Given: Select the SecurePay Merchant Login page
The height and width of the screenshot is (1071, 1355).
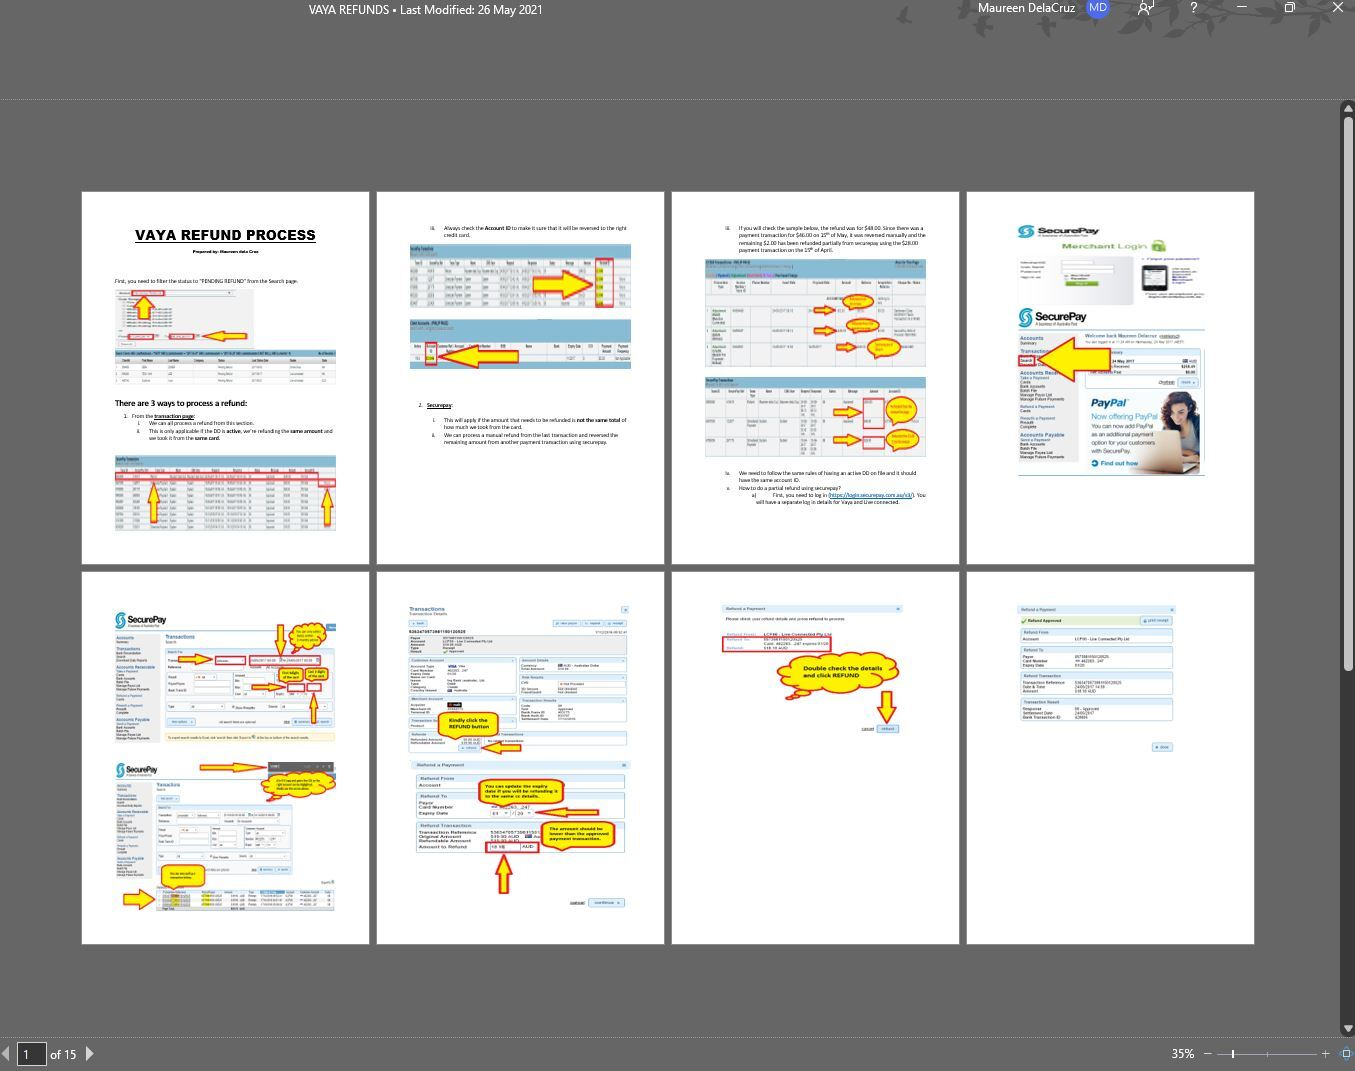Looking at the screenshot, I should [1110, 378].
